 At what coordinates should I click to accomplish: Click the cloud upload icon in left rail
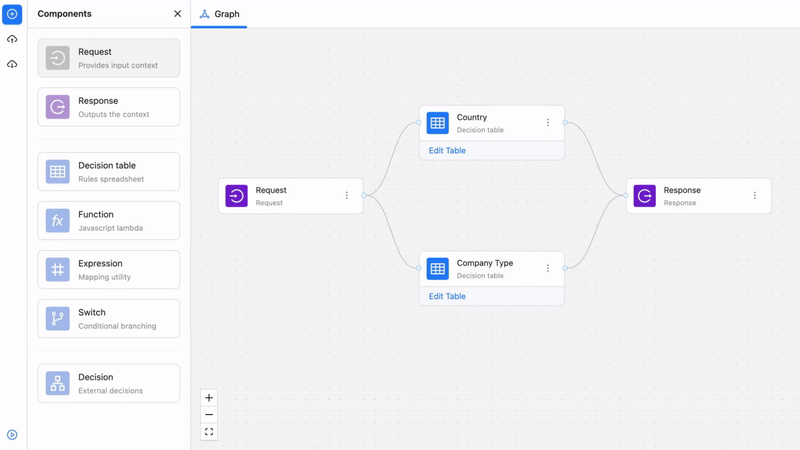pyautogui.click(x=12, y=39)
